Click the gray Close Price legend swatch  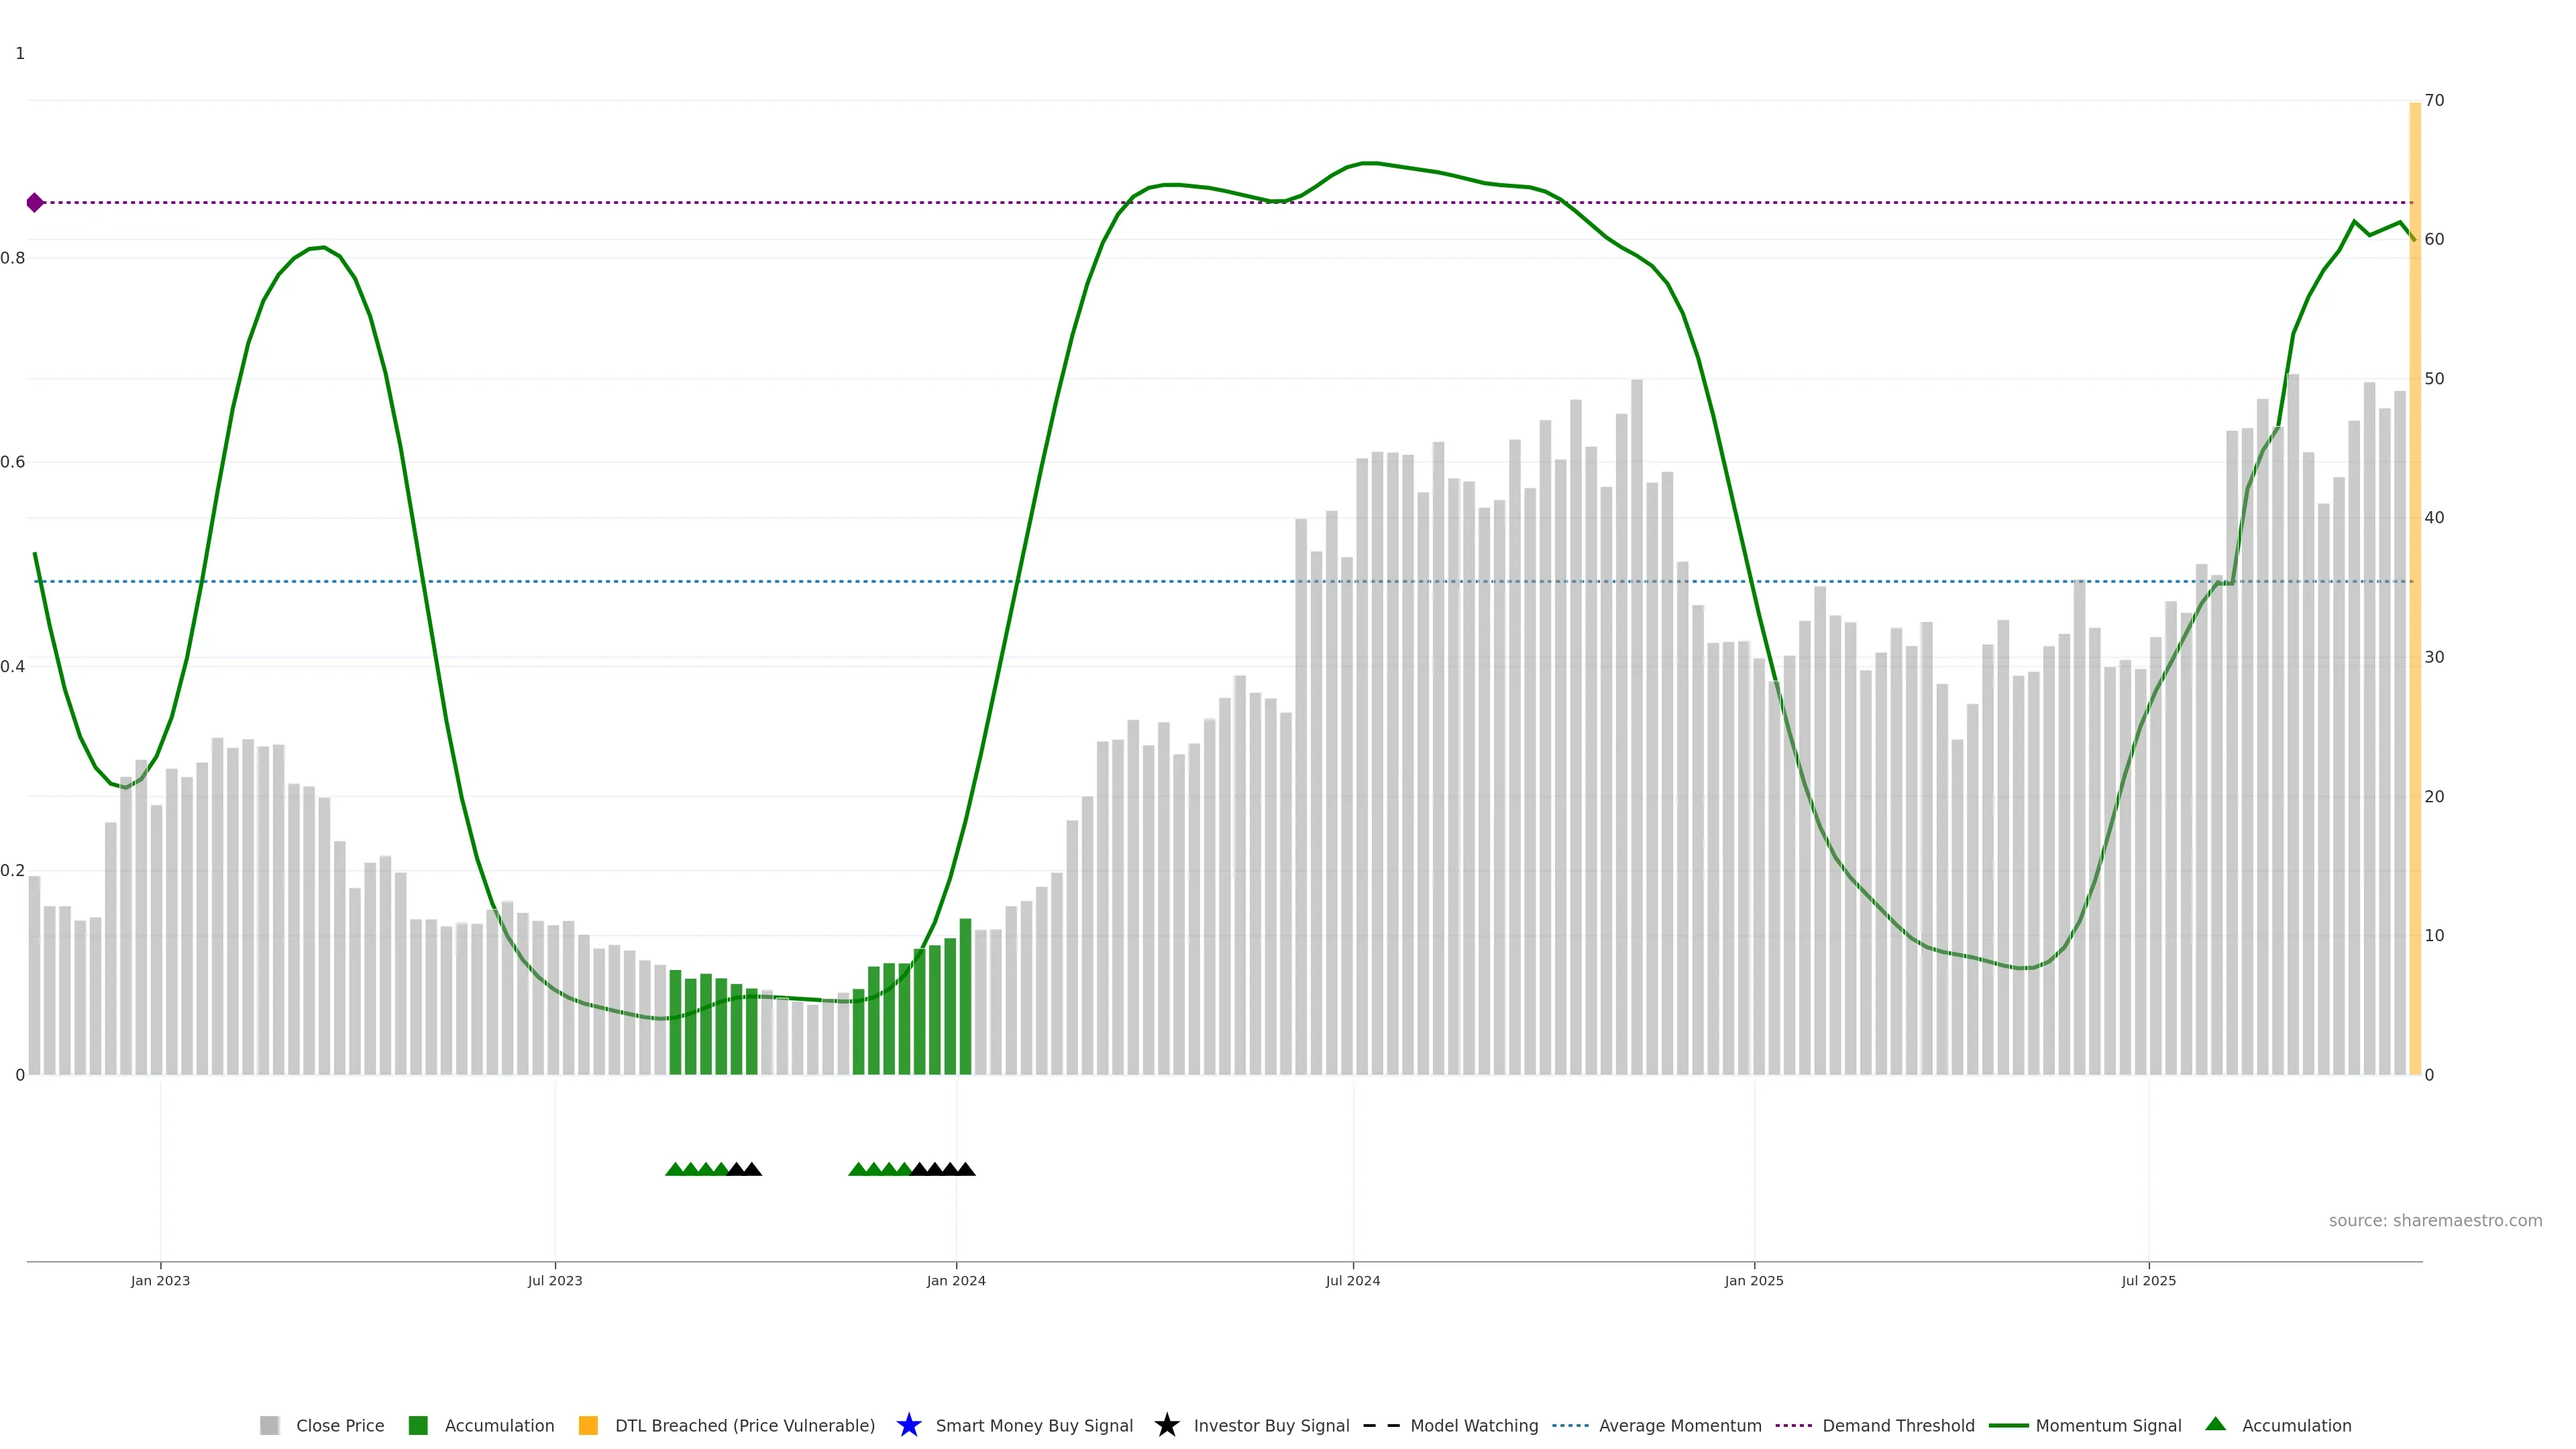[269, 1425]
